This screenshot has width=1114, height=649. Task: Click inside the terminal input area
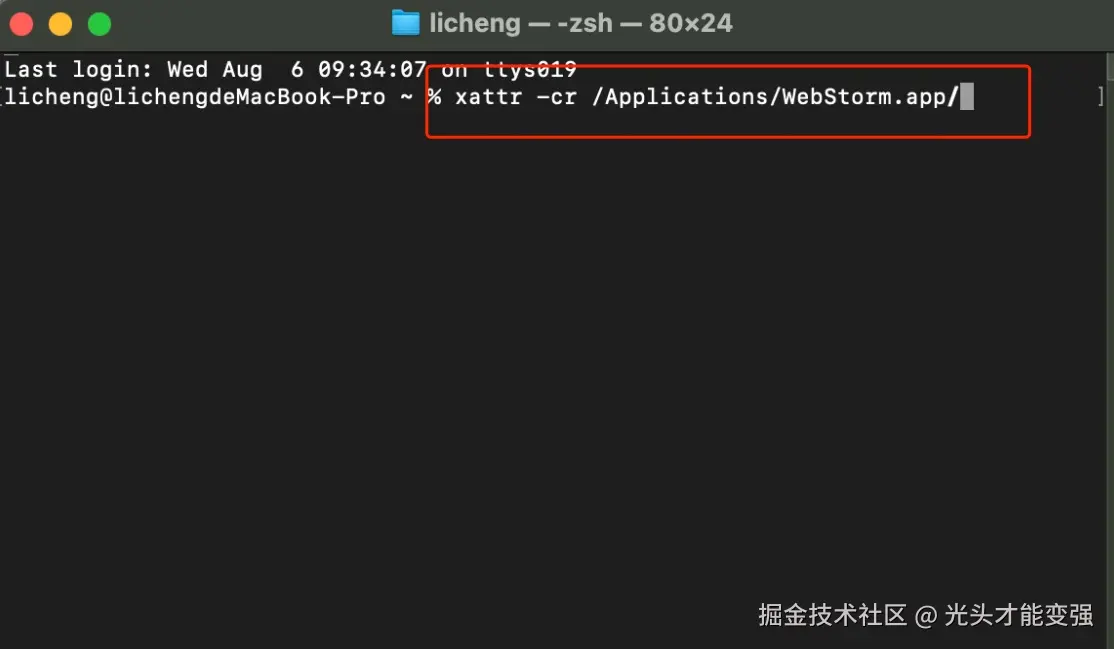[x=550, y=350]
